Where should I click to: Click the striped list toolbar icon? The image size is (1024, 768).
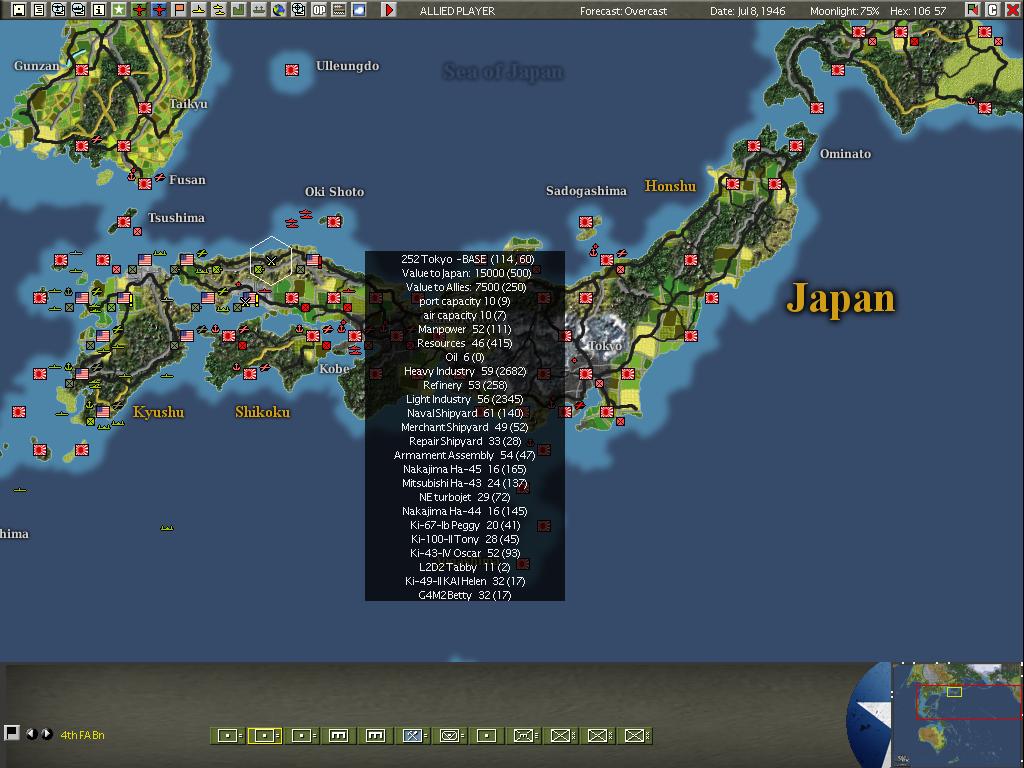pos(338,10)
